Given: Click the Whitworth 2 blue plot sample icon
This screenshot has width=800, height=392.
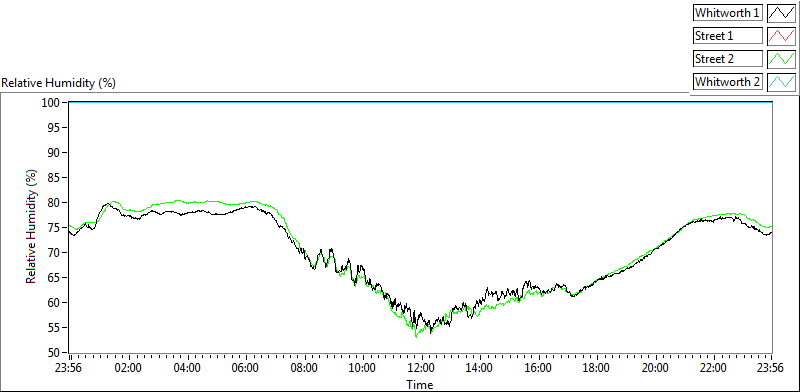Looking at the screenshot, I should [781, 82].
